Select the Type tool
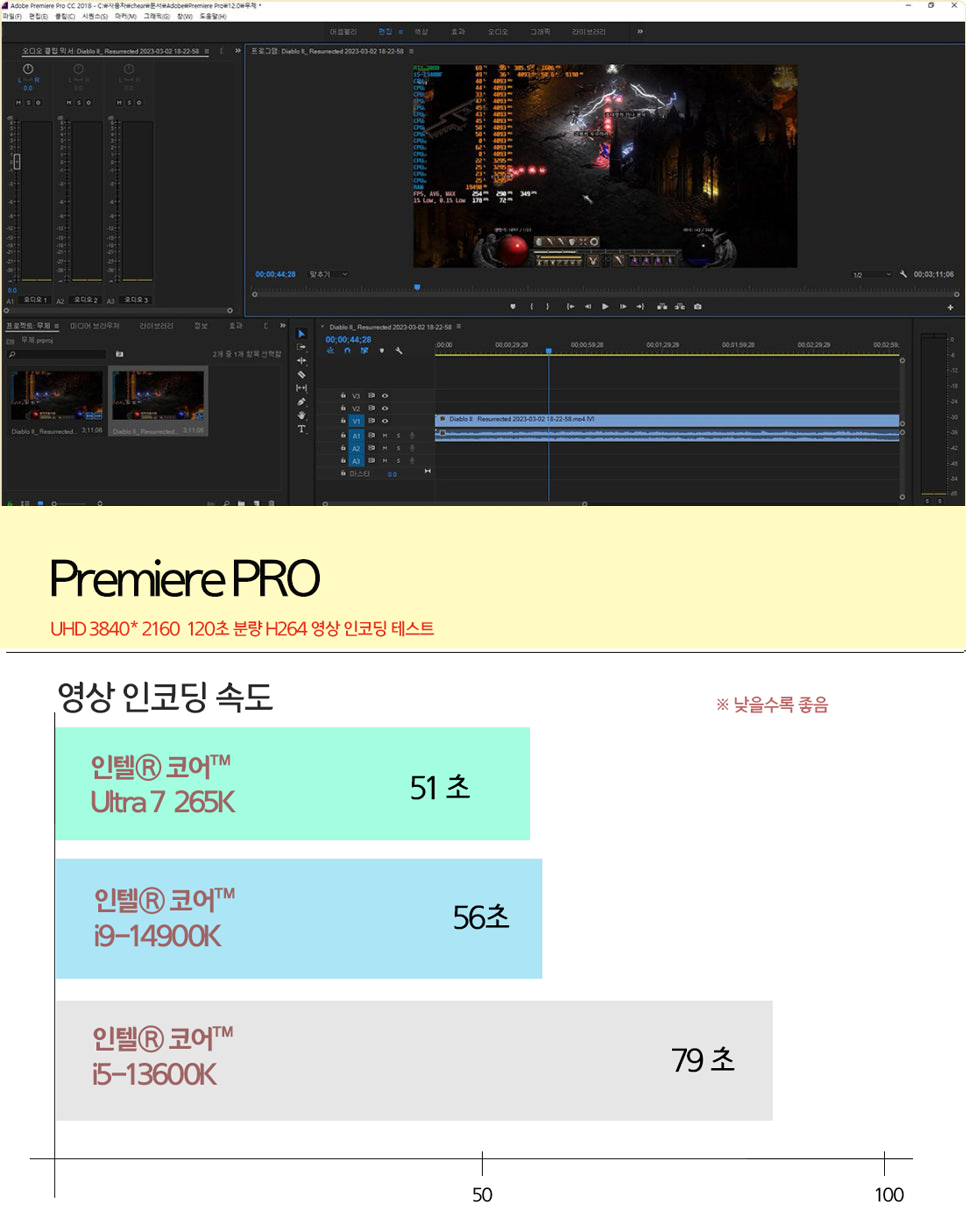Viewport: 966px width, 1218px height. tap(302, 428)
